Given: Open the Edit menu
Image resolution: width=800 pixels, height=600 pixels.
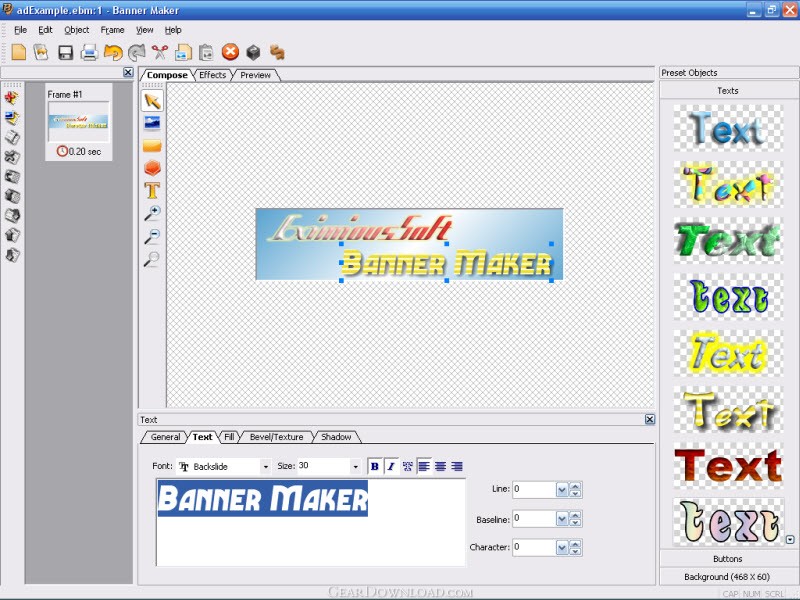Looking at the screenshot, I should (x=45, y=30).
